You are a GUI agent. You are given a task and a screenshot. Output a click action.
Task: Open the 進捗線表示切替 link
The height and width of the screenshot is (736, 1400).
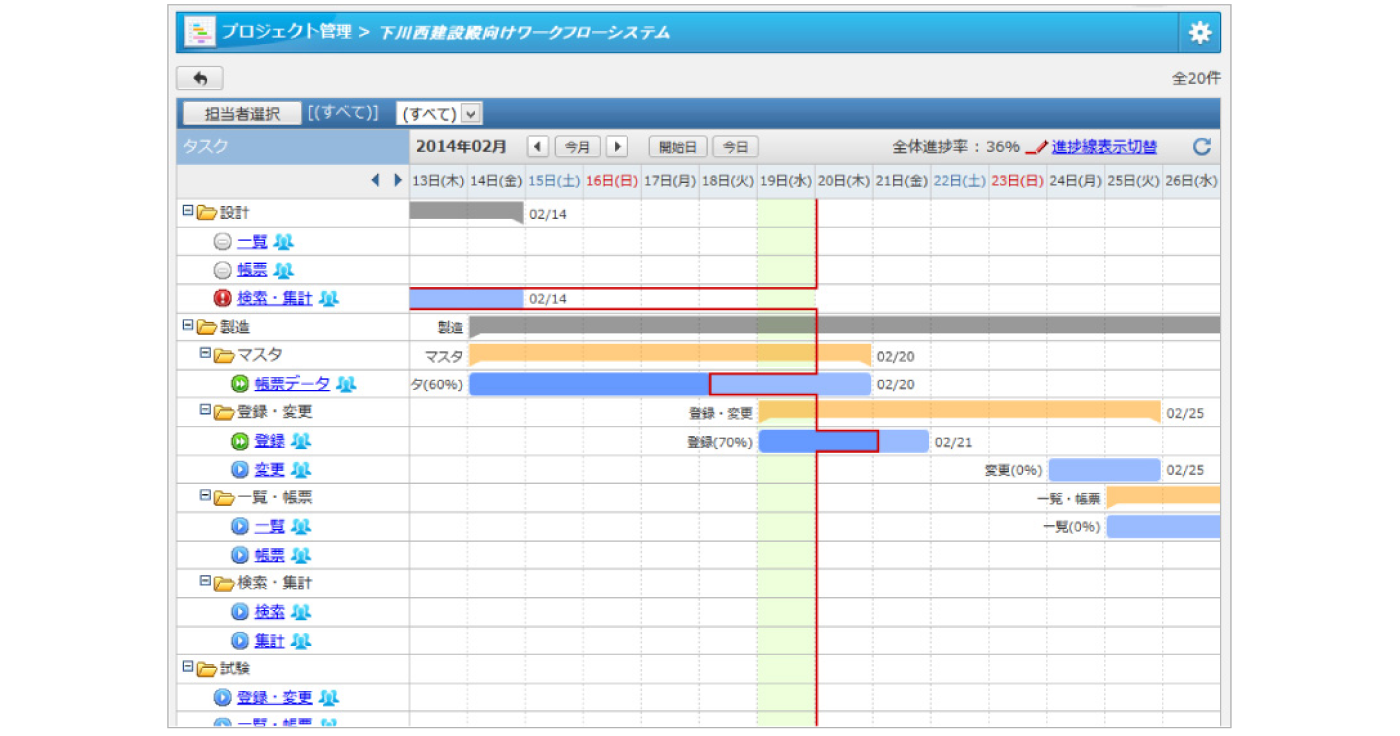1104,147
